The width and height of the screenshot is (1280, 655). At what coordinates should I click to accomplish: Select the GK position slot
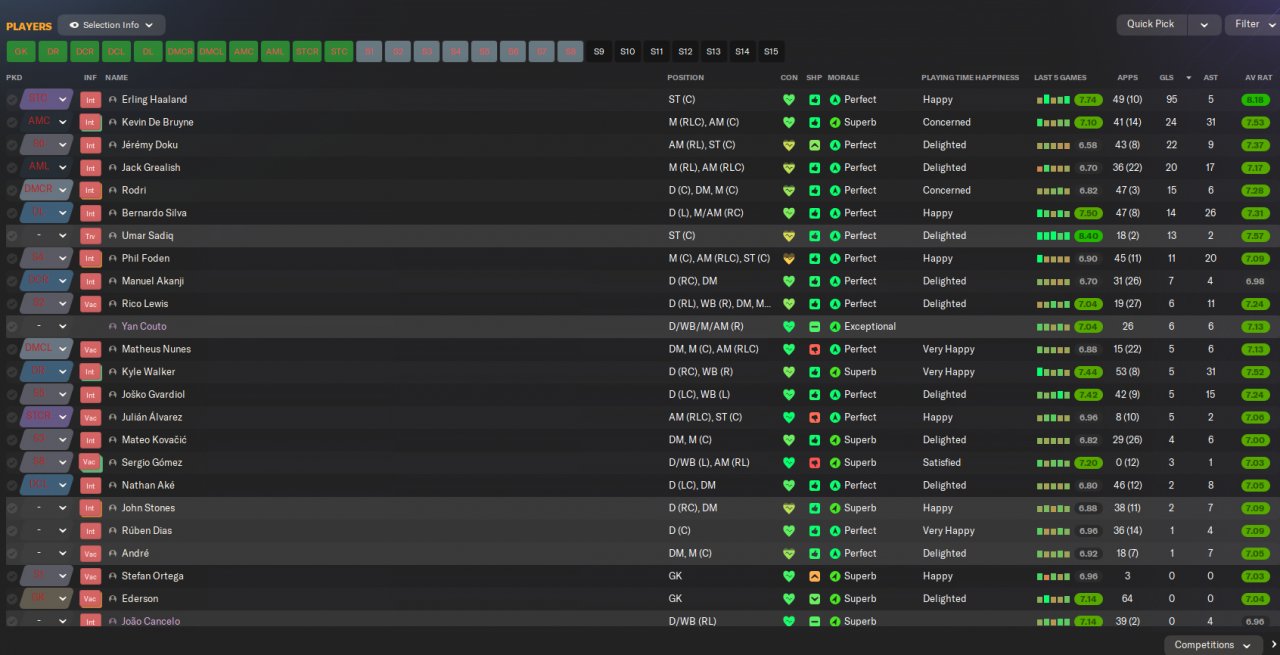click(21, 51)
